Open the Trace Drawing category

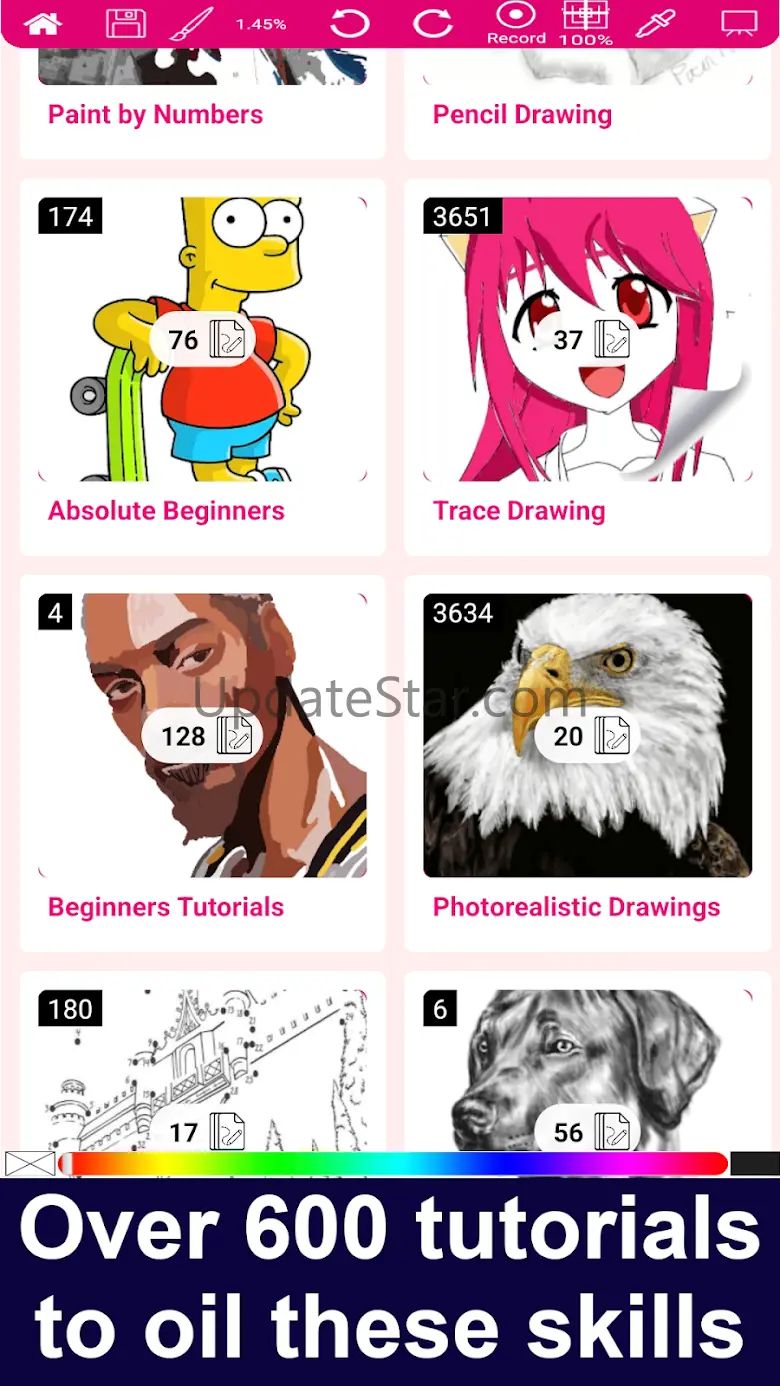pos(519,511)
